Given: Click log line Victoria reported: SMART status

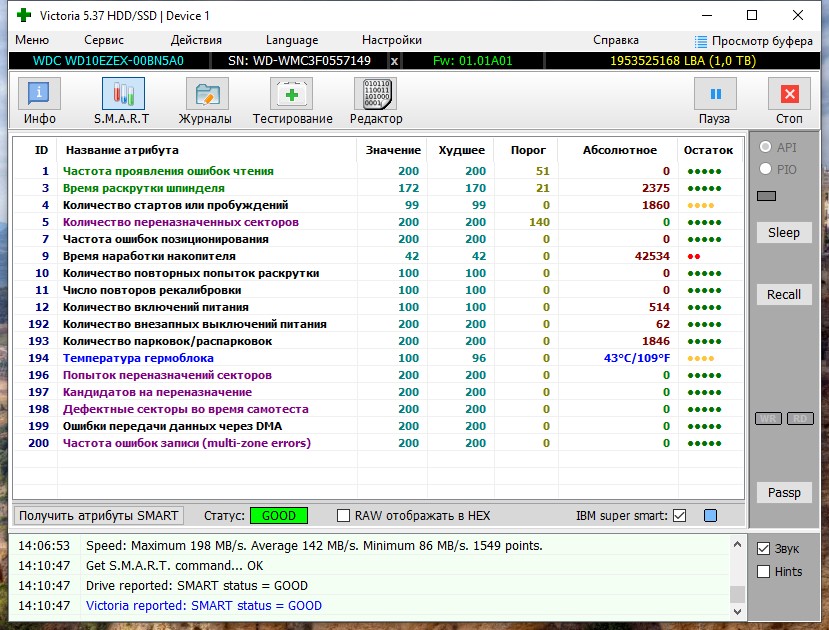Looking at the screenshot, I should (x=204, y=606).
